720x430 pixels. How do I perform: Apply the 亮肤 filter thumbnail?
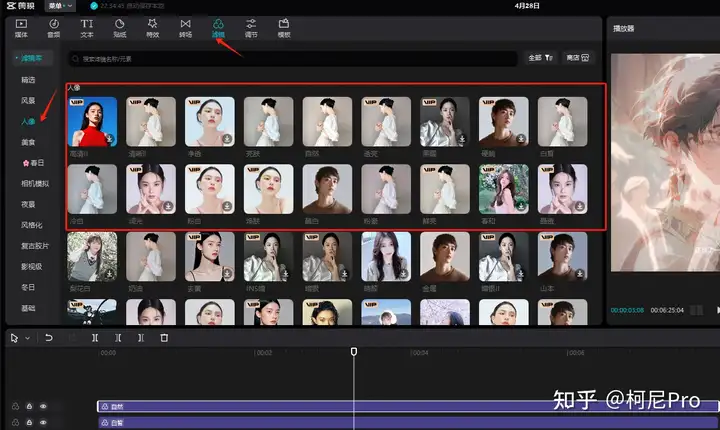[x=269, y=122]
